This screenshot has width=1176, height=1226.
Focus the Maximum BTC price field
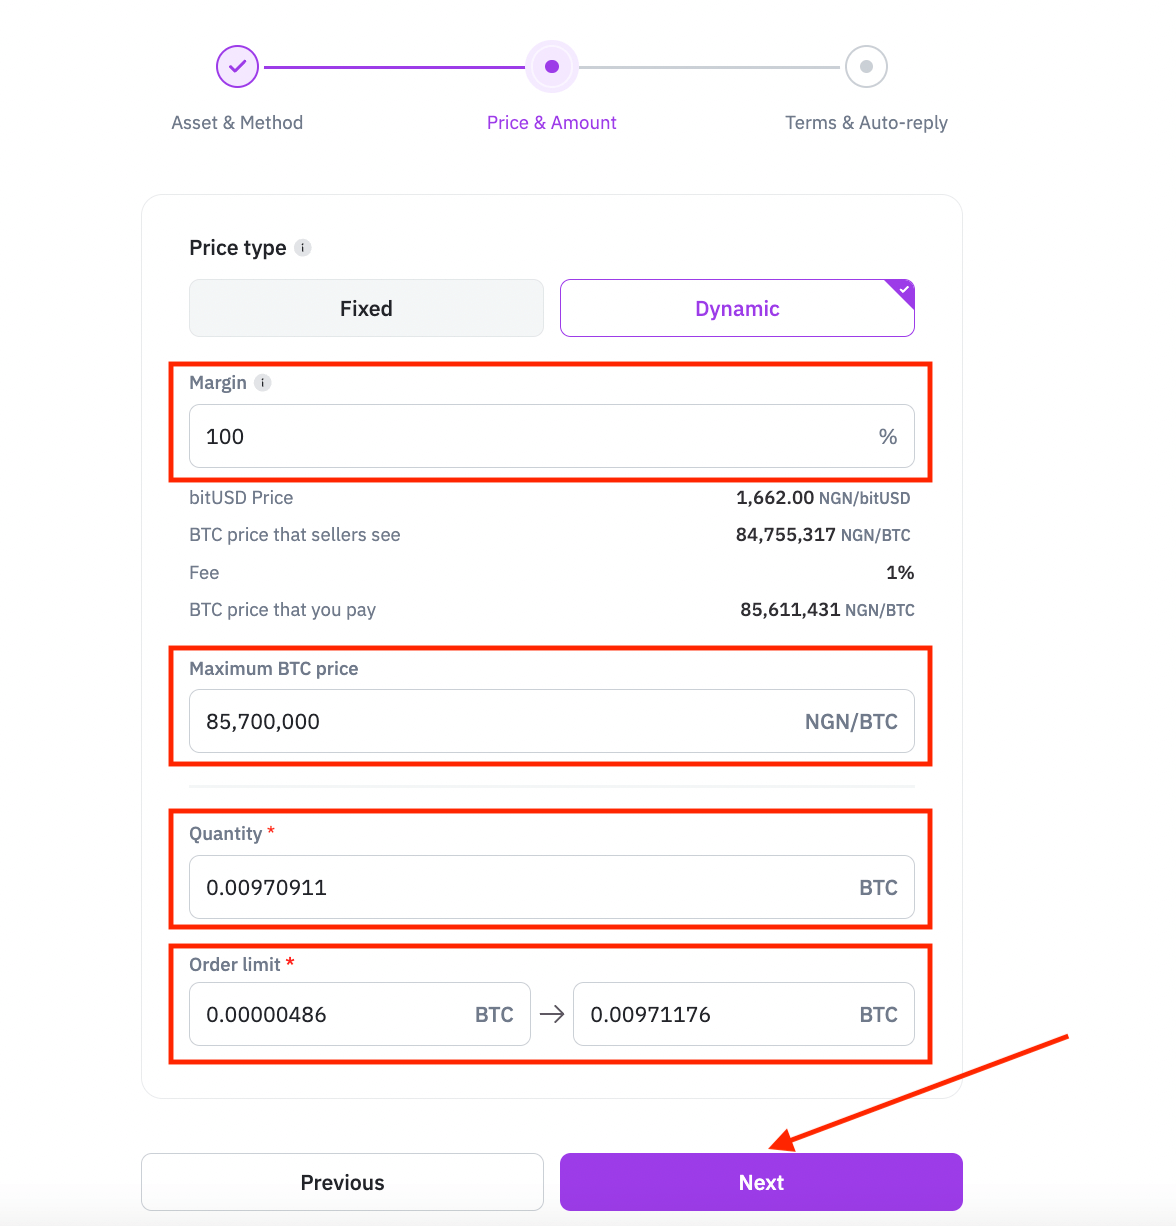(x=552, y=721)
